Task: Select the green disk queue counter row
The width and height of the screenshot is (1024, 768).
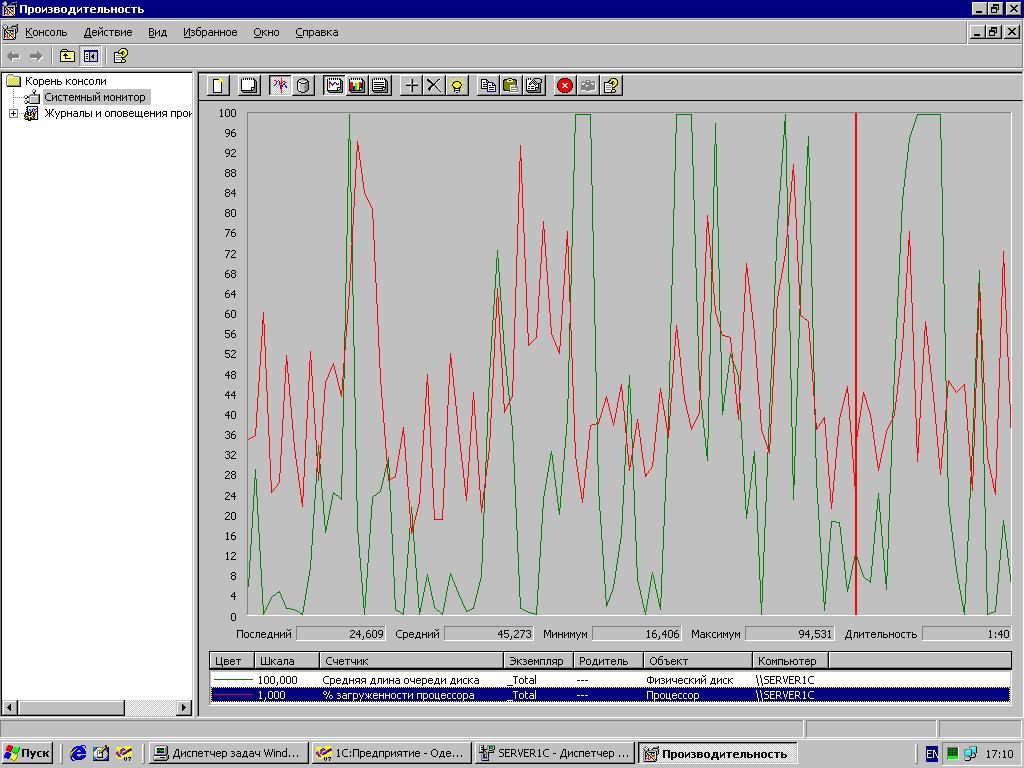Action: (x=400, y=680)
